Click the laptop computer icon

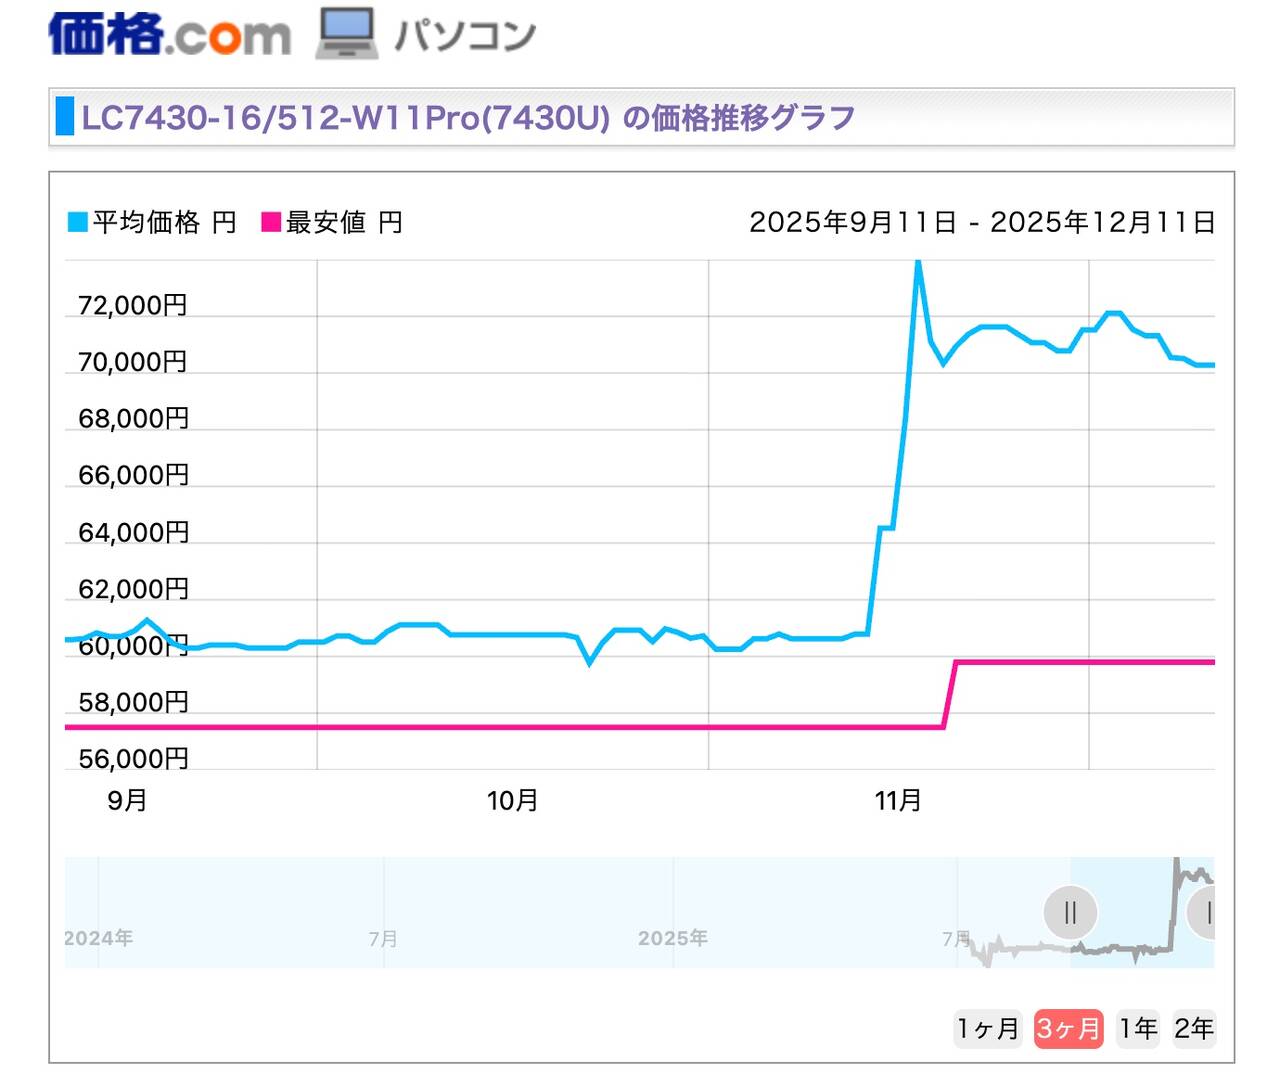click(x=346, y=34)
